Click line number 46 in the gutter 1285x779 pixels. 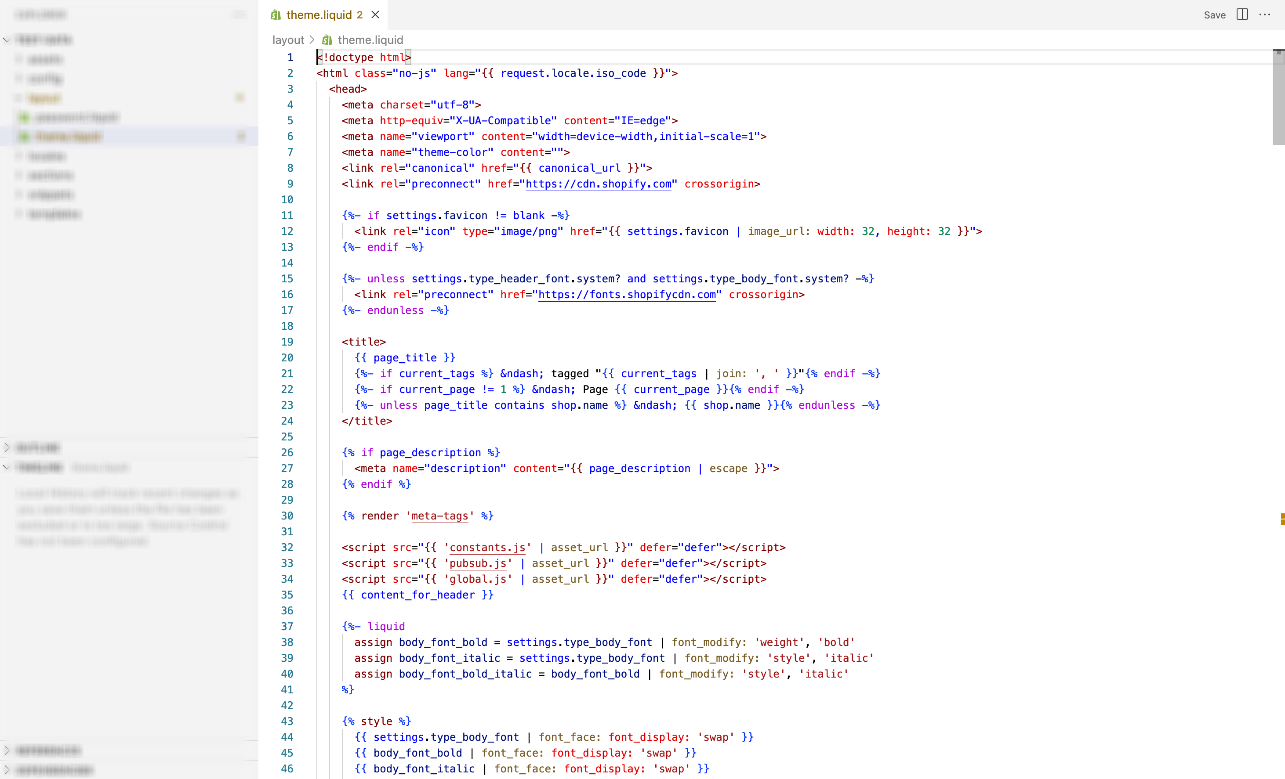[x=288, y=768]
